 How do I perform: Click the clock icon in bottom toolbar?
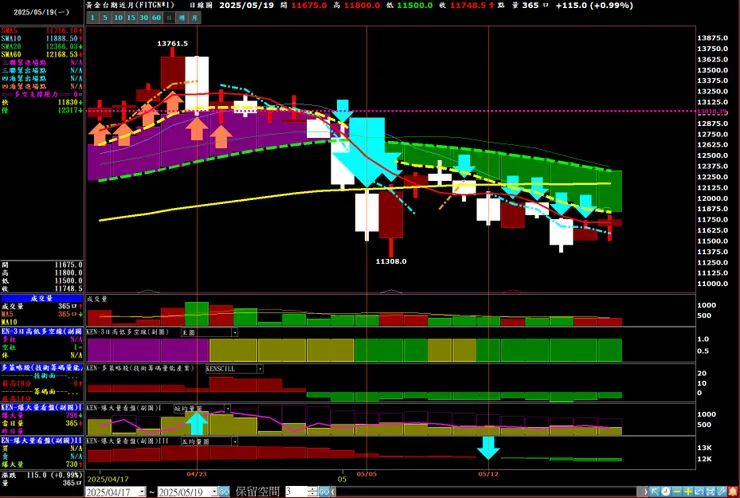pos(665,492)
